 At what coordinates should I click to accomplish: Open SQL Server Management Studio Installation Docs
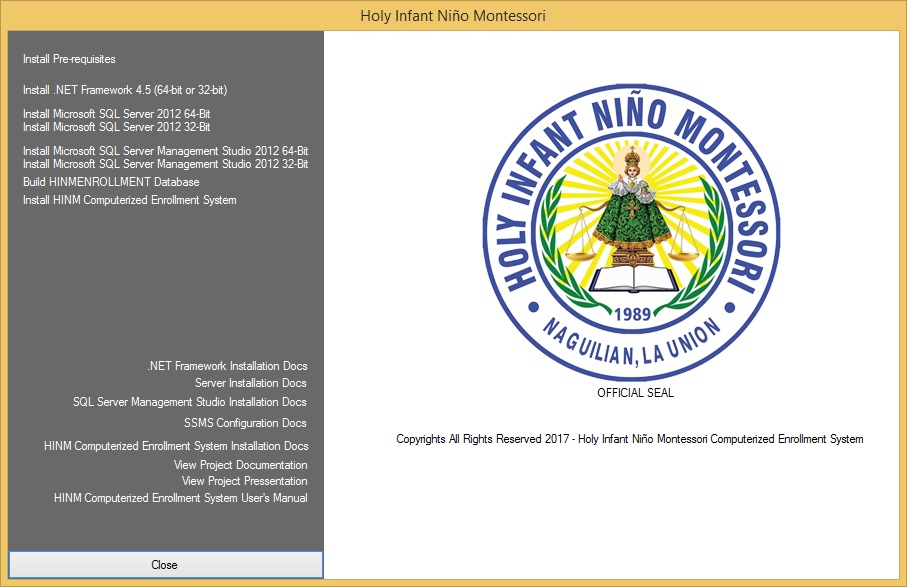tap(190, 402)
